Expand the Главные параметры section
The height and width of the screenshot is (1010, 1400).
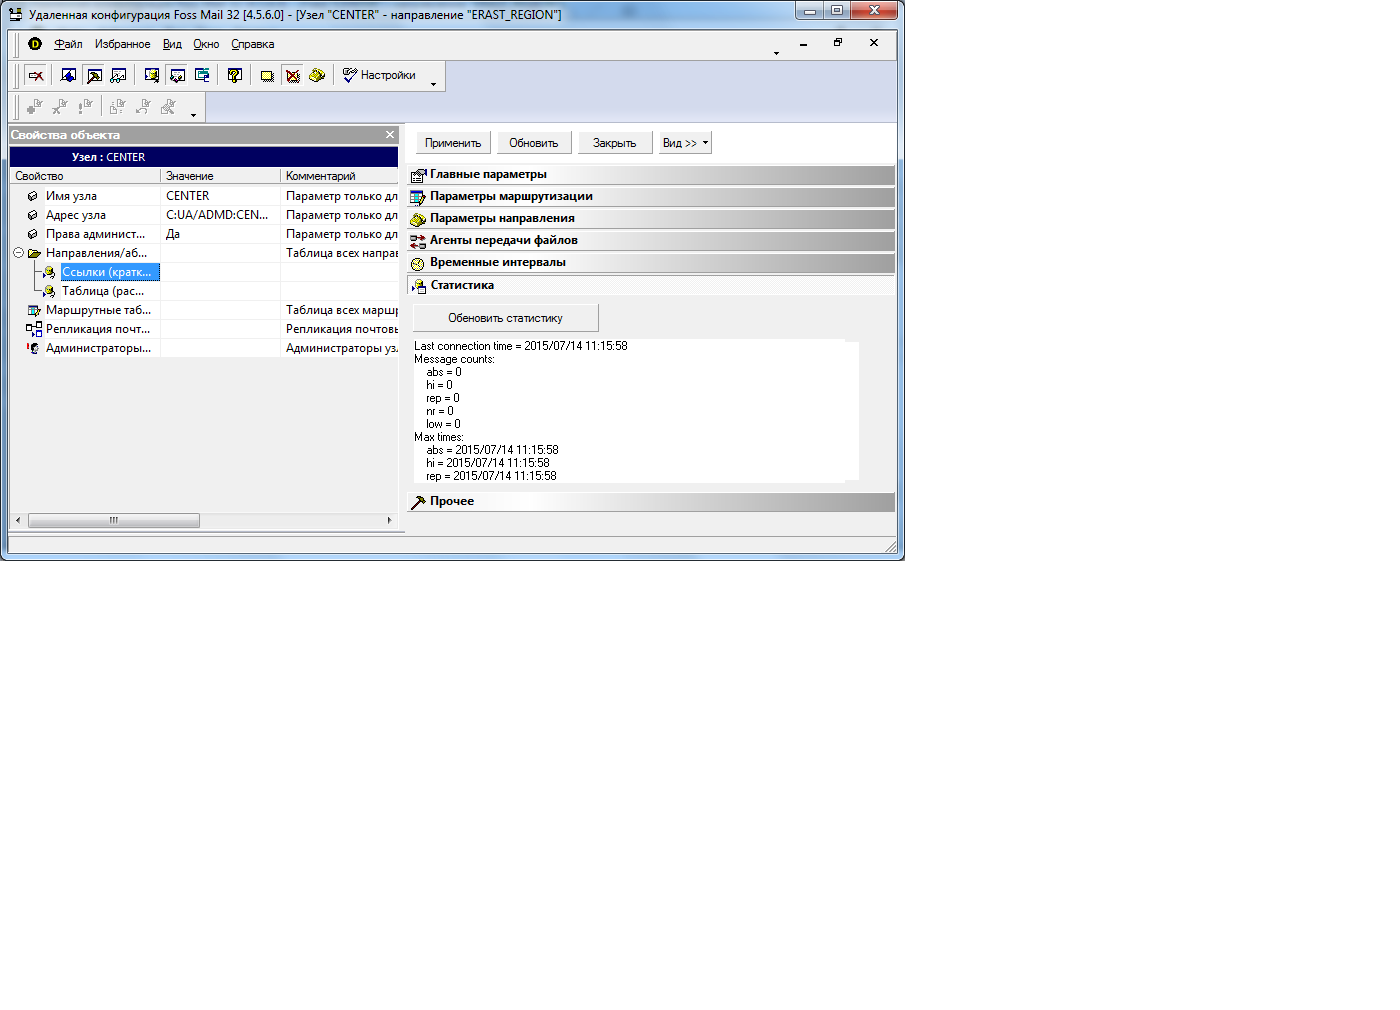651,175
